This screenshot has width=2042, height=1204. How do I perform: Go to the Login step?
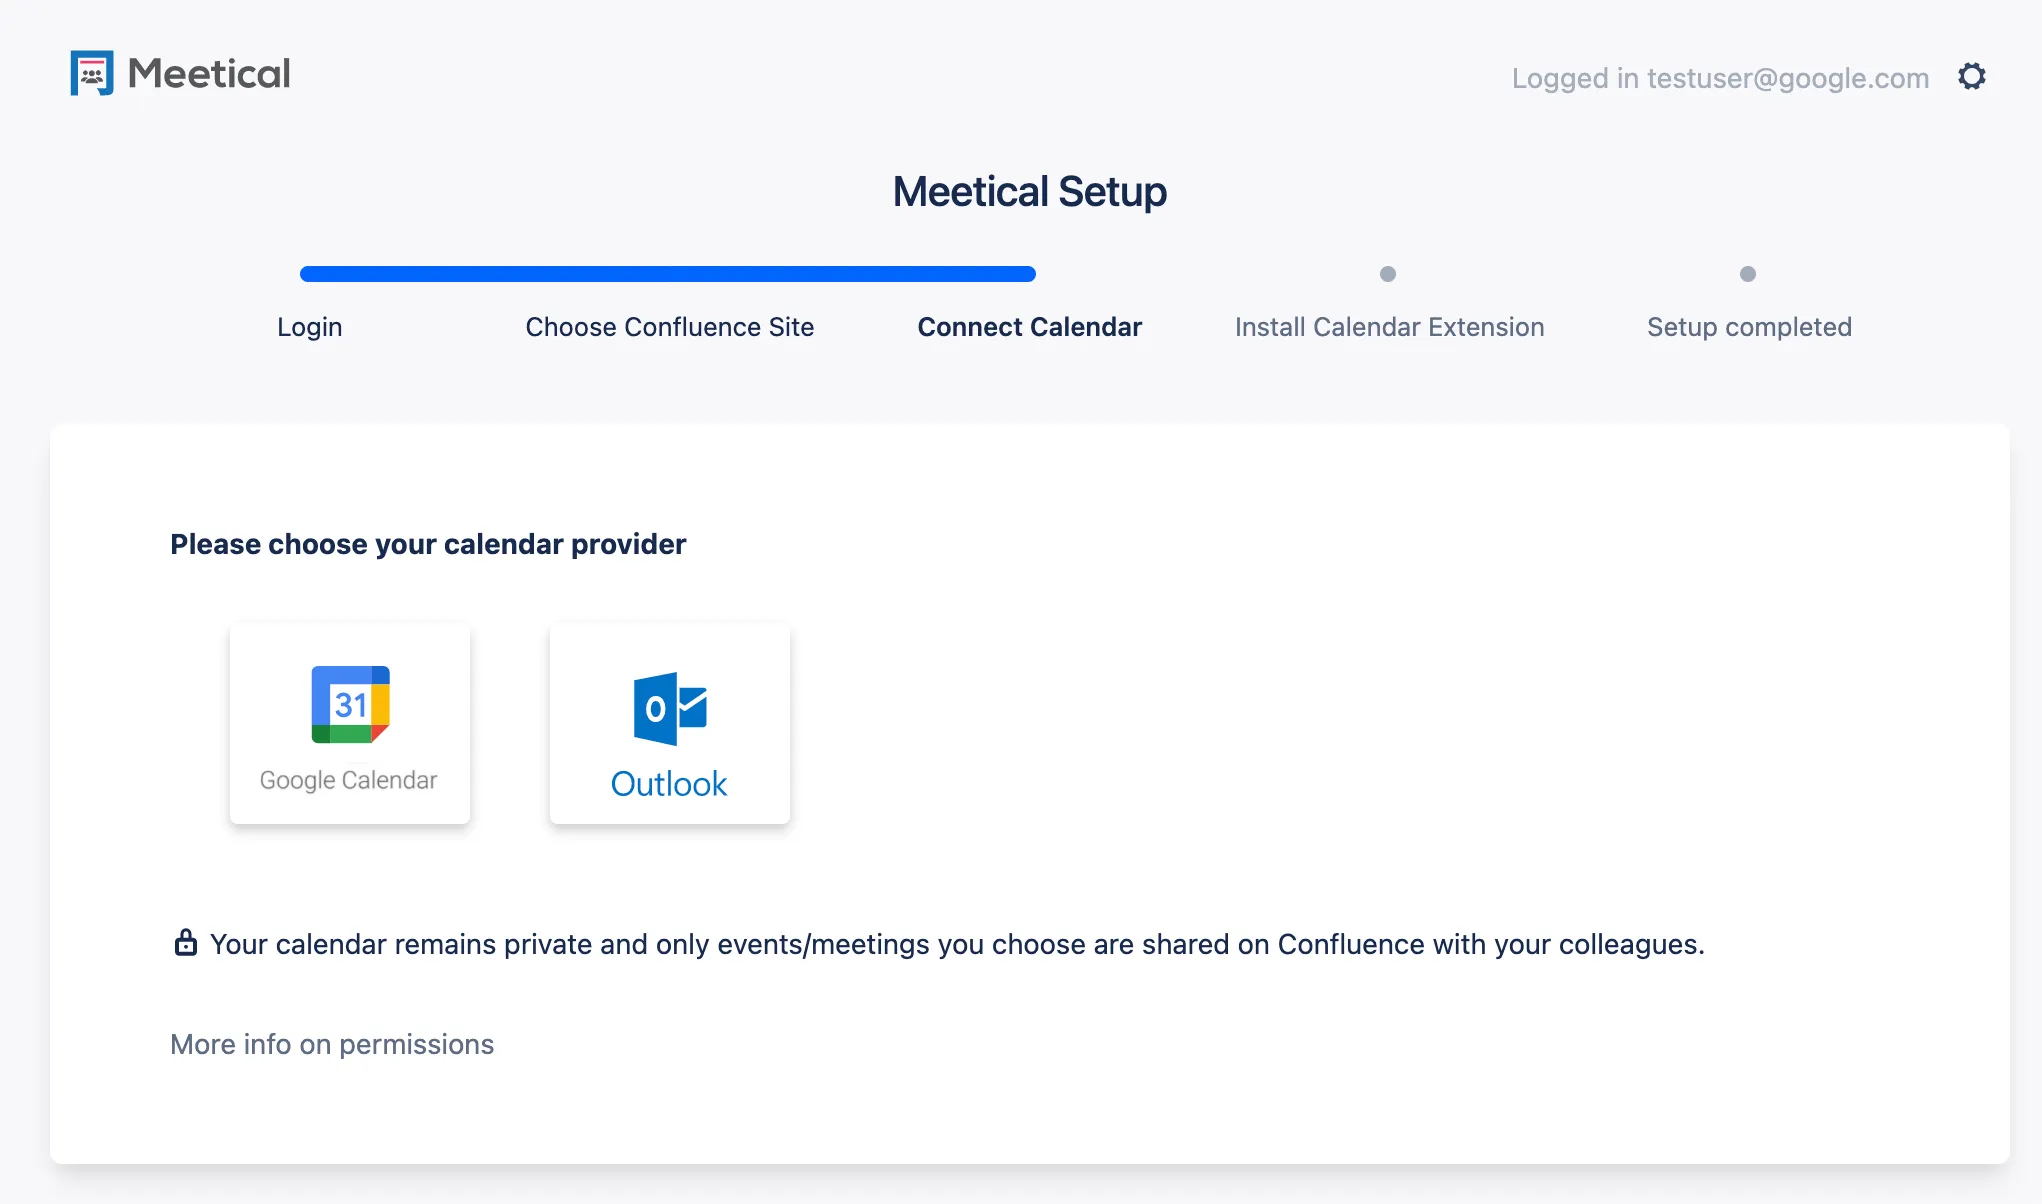[x=309, y=326]
